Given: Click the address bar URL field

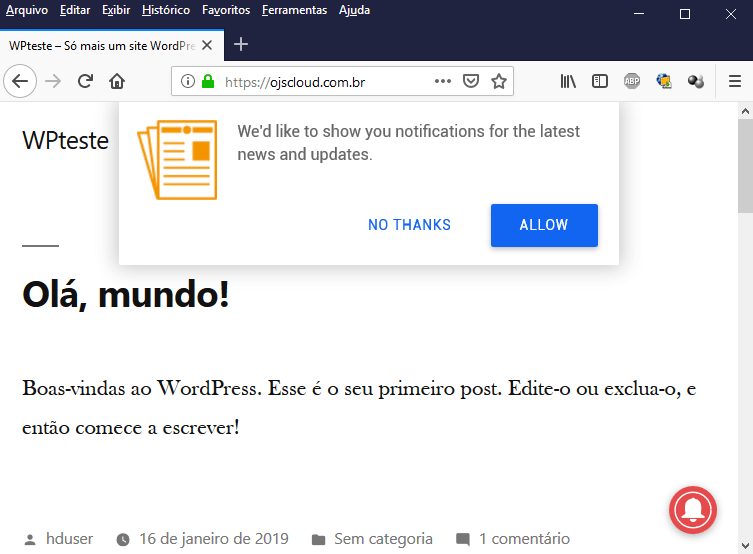Looking at the screenshot, I should 320,82.
